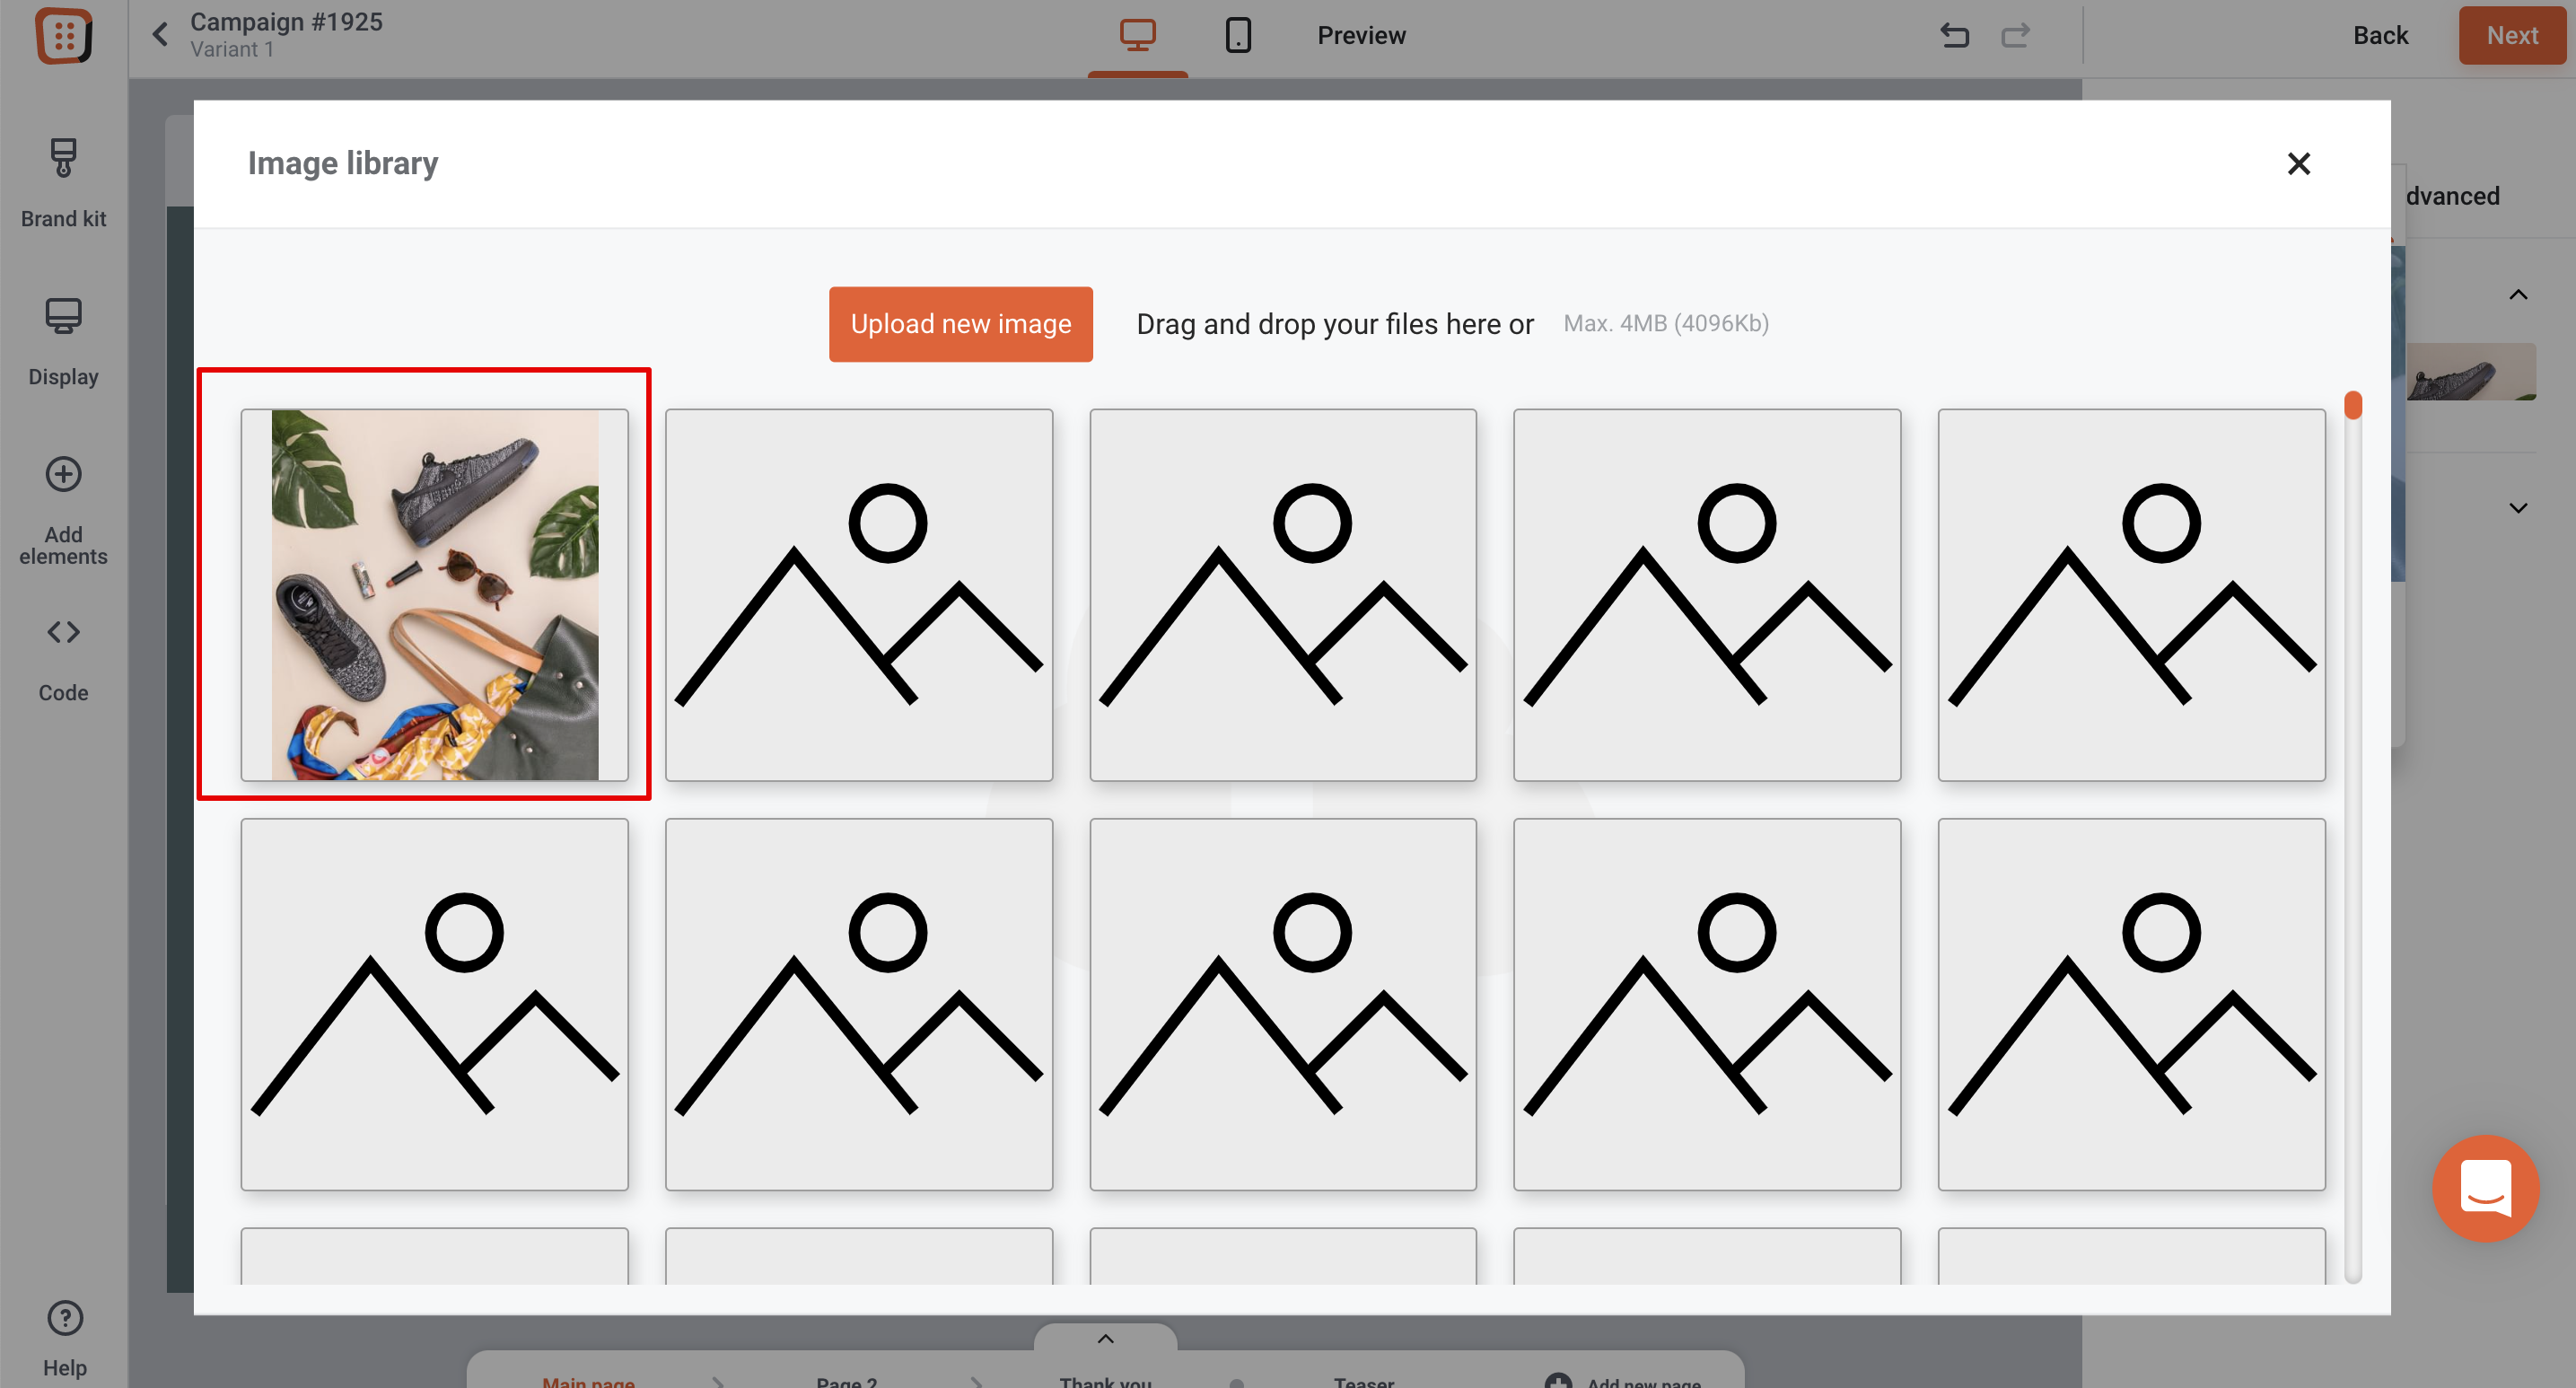Collapse the right panel section chevron up
2576x1388 pixels.
(x=2518, y=295)
